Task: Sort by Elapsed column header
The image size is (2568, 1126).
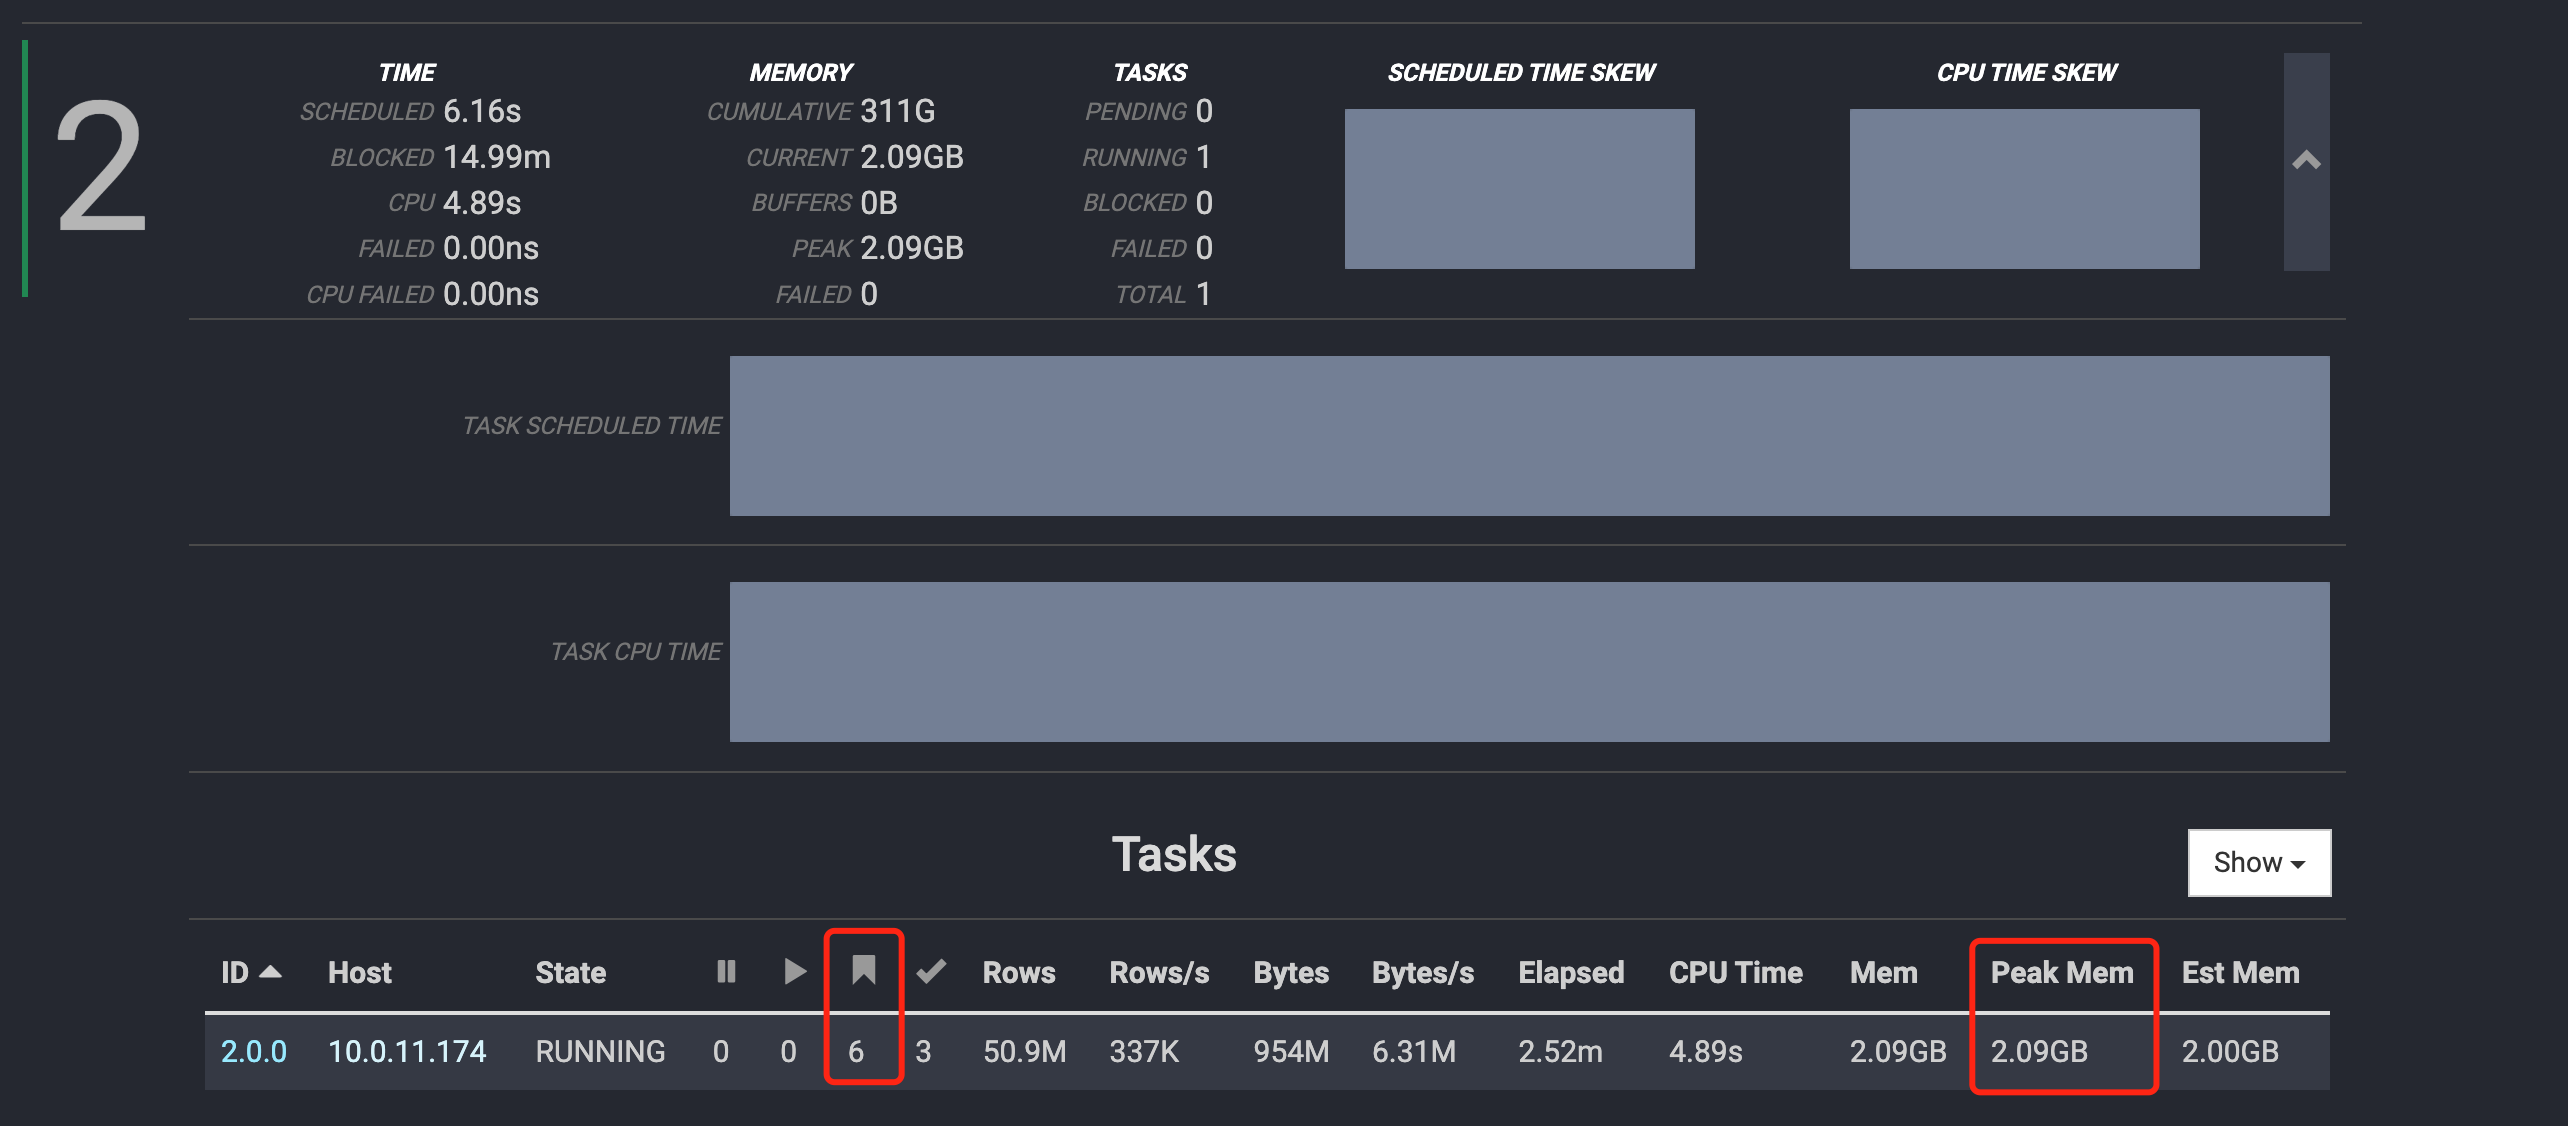Action: (1570, 972)
